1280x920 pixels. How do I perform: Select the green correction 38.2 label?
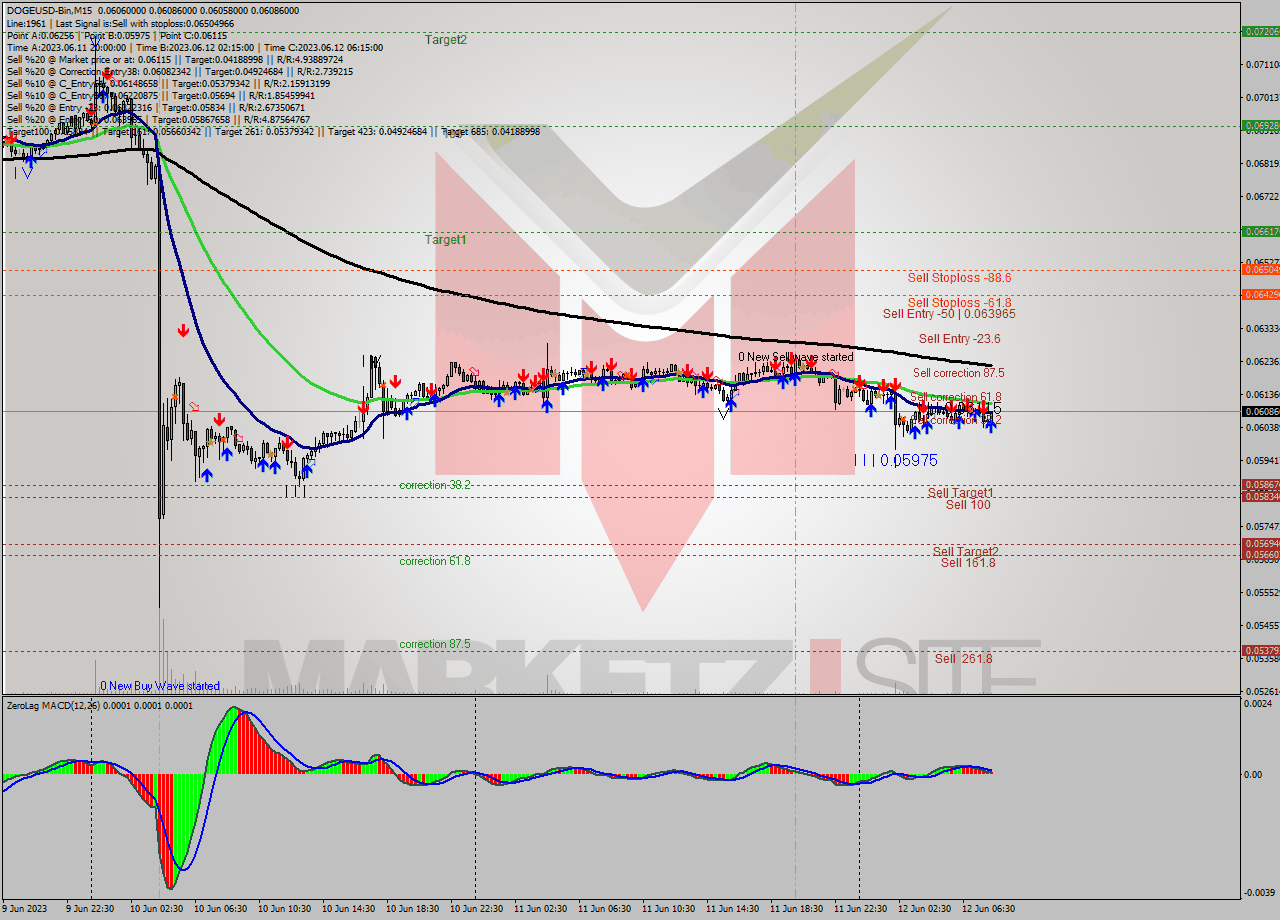(x=435, y=485)
